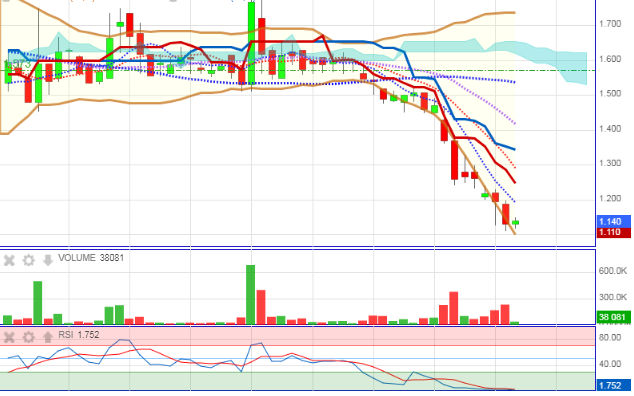This screenshot has height=396, width=634.
Task: Click the 1.600 price axis label
Action: point(610,59)
